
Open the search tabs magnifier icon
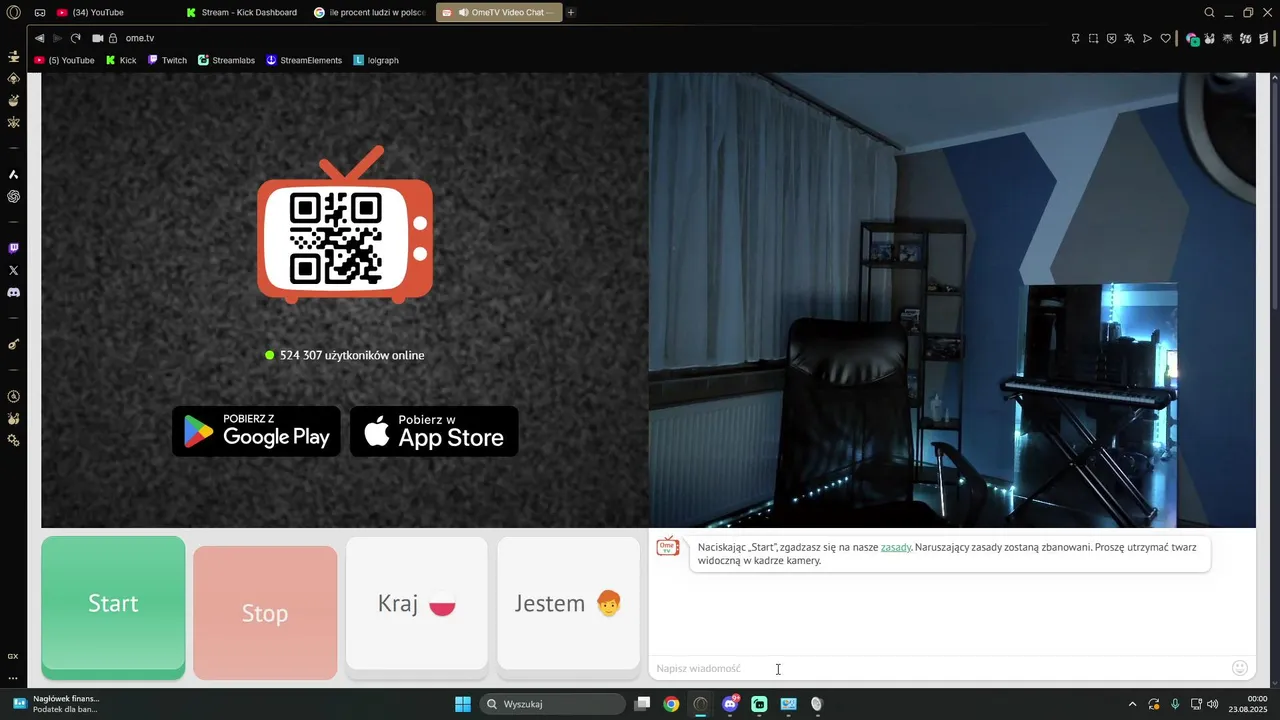click(1209, 13)
